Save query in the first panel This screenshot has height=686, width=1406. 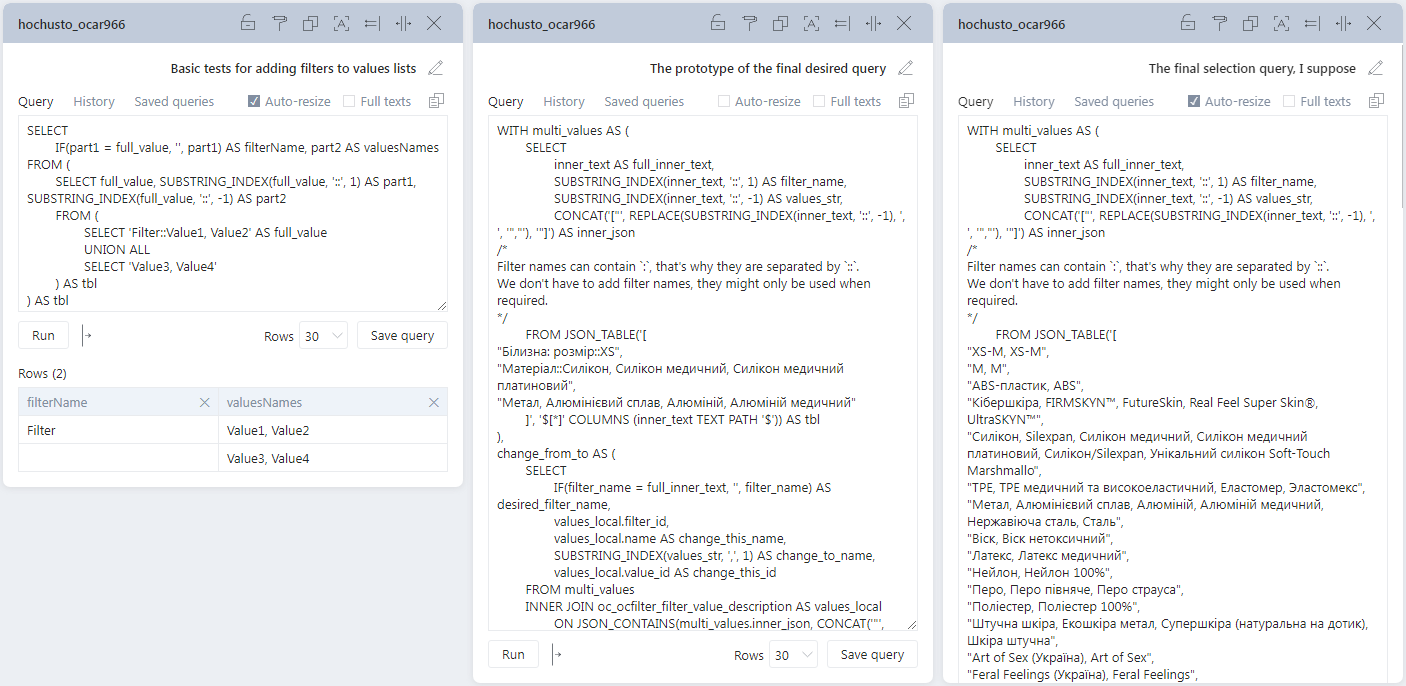pos(402,335)
